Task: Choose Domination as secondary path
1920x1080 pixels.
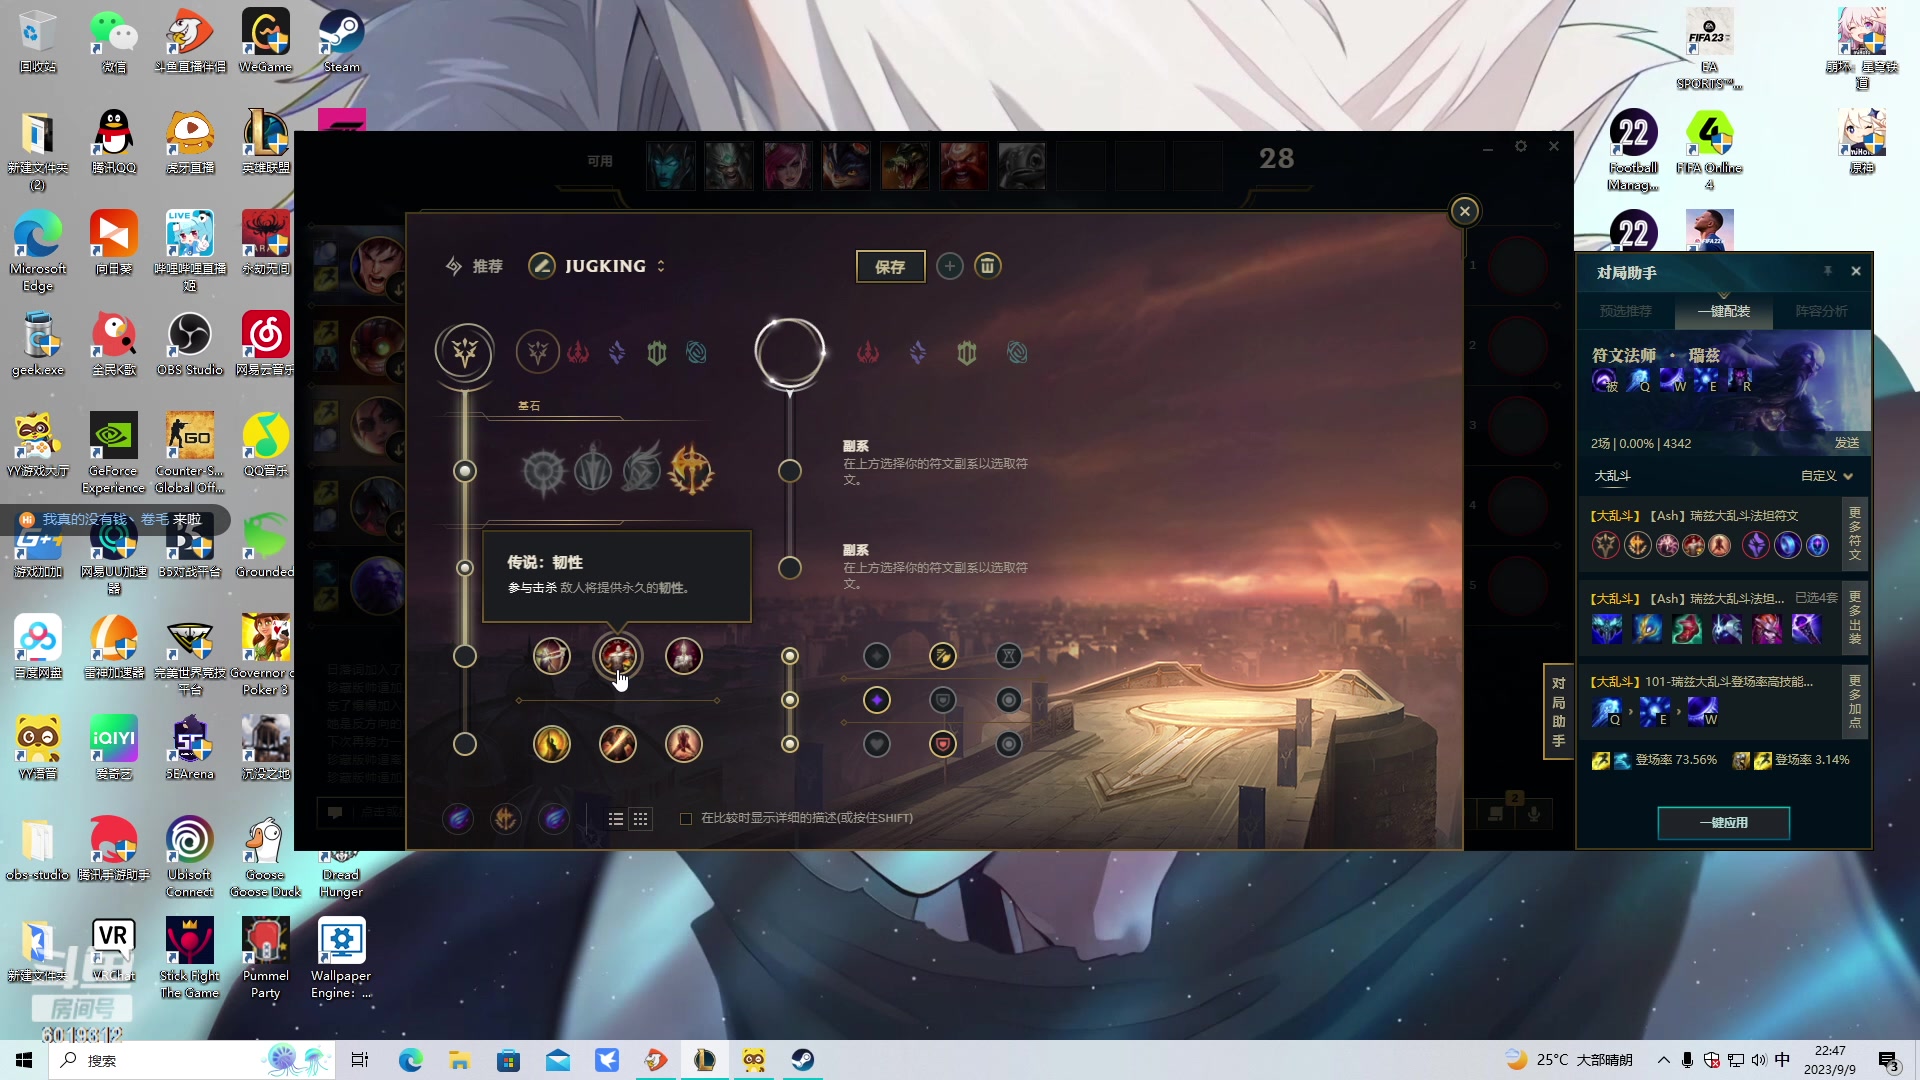Action: pyautogui.click(x=868, y=352)
